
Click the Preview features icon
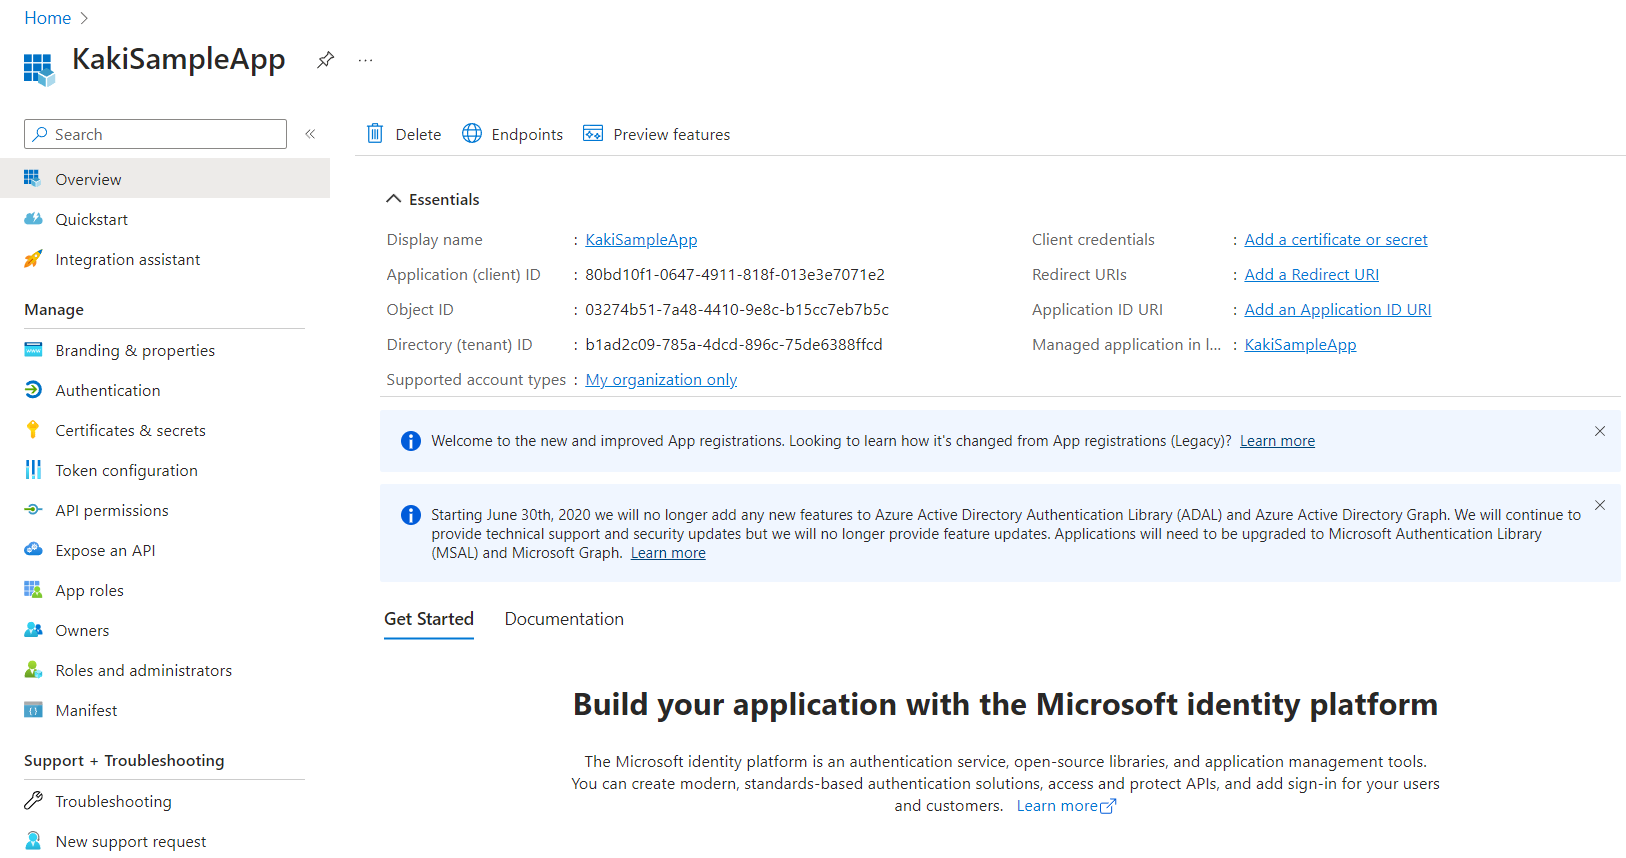(593, 133)
